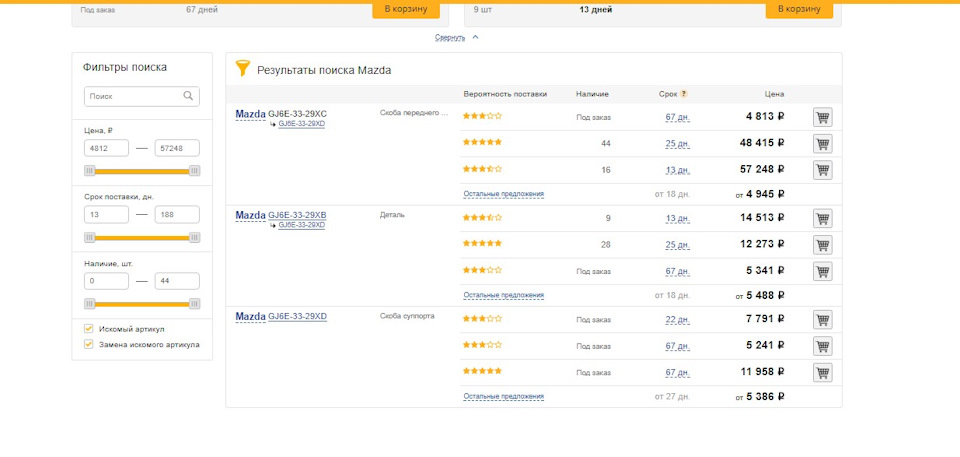This screenshot has height=457, width=960.
Task: Open the 13 дн. delivery term for 14 513 ₽
Action: point(678,219)
